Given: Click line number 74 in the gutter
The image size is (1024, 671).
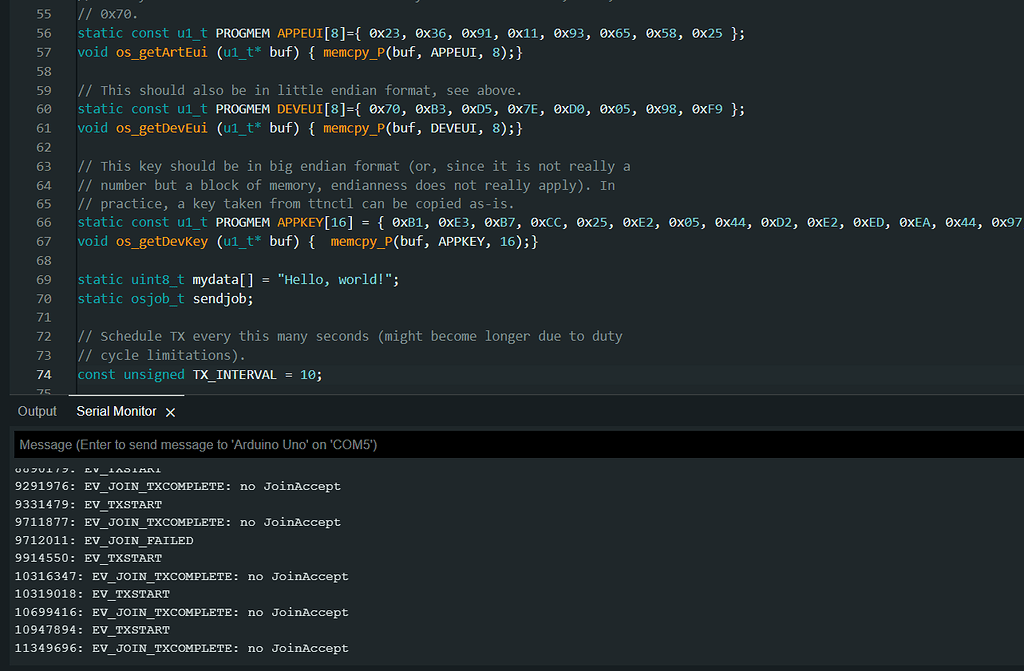Looking at the screenshot, I should [43, 374].
